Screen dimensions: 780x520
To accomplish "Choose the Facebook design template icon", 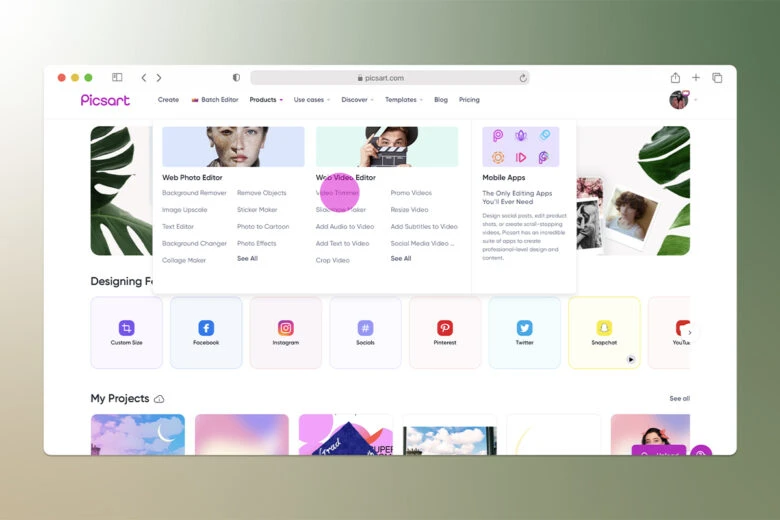I will pos(206,328).
